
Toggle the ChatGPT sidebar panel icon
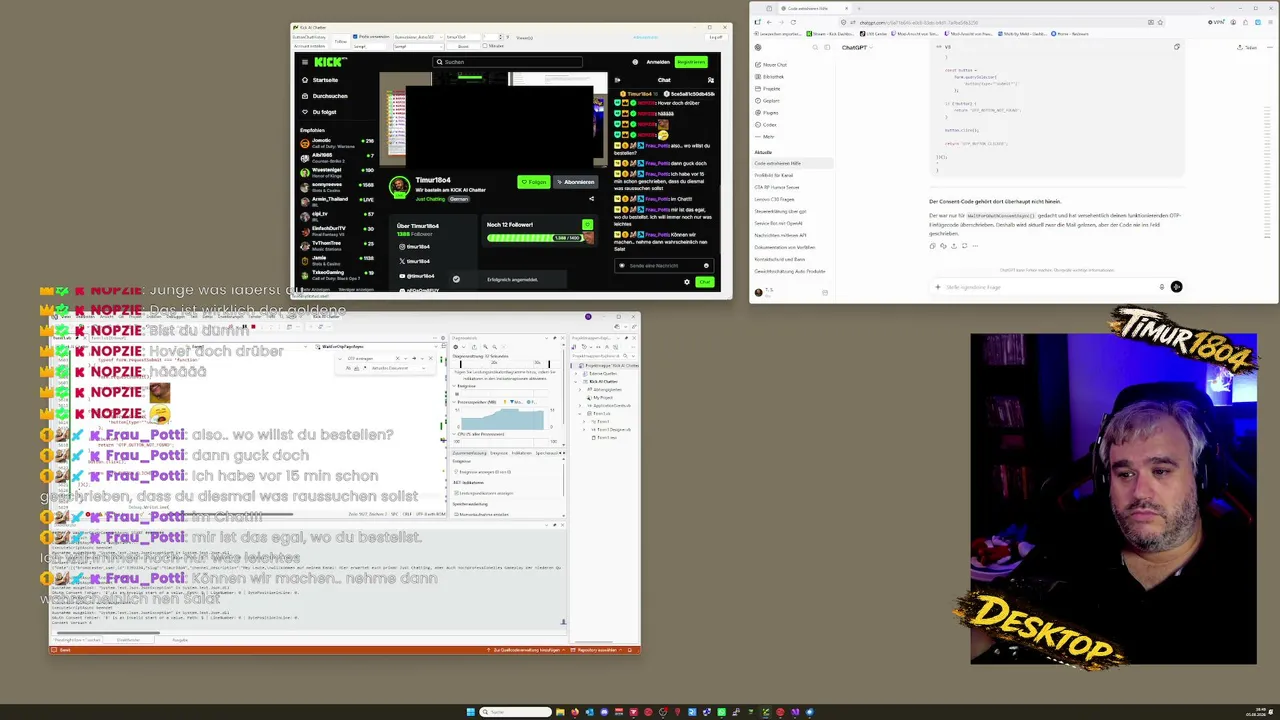coord(825,47)
